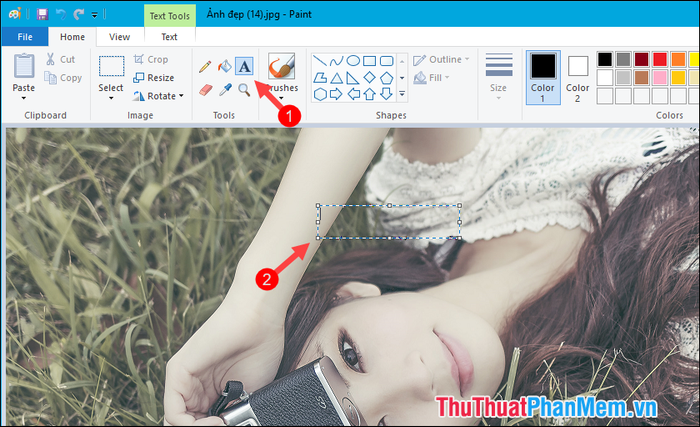Open the Select options dropdown arrow

(111, 98)
